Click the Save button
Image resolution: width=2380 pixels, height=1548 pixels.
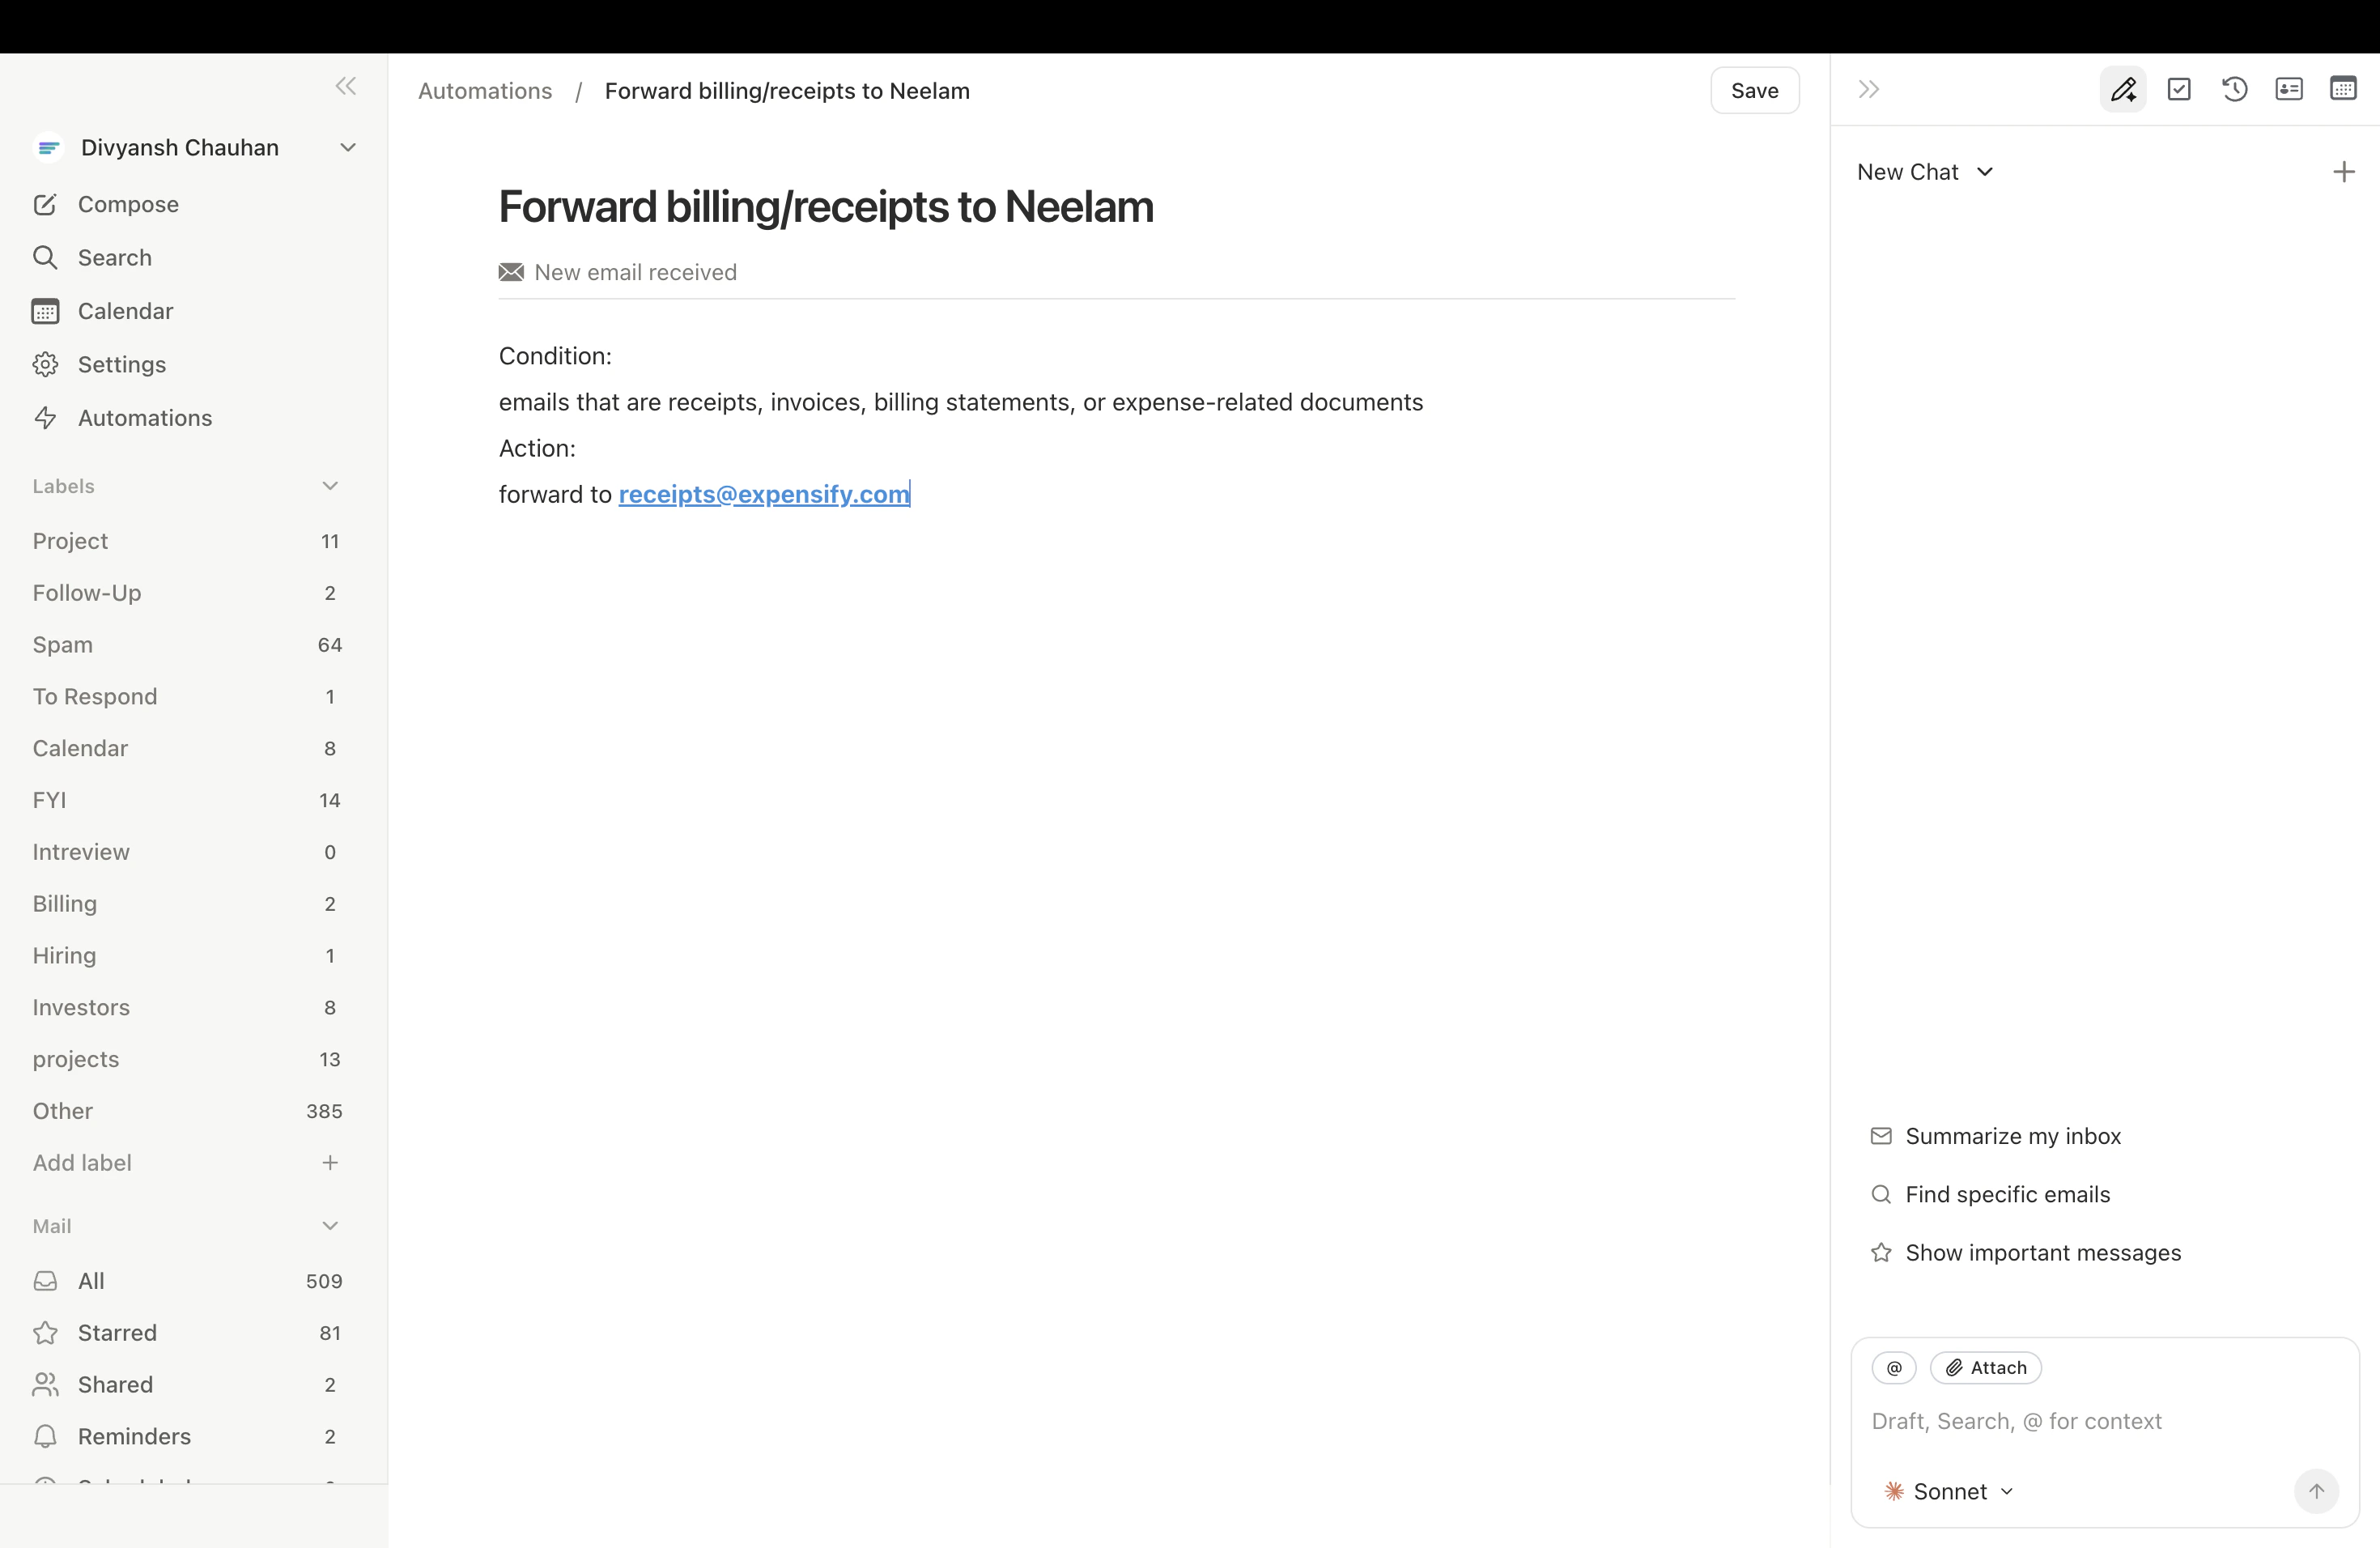1755,89
